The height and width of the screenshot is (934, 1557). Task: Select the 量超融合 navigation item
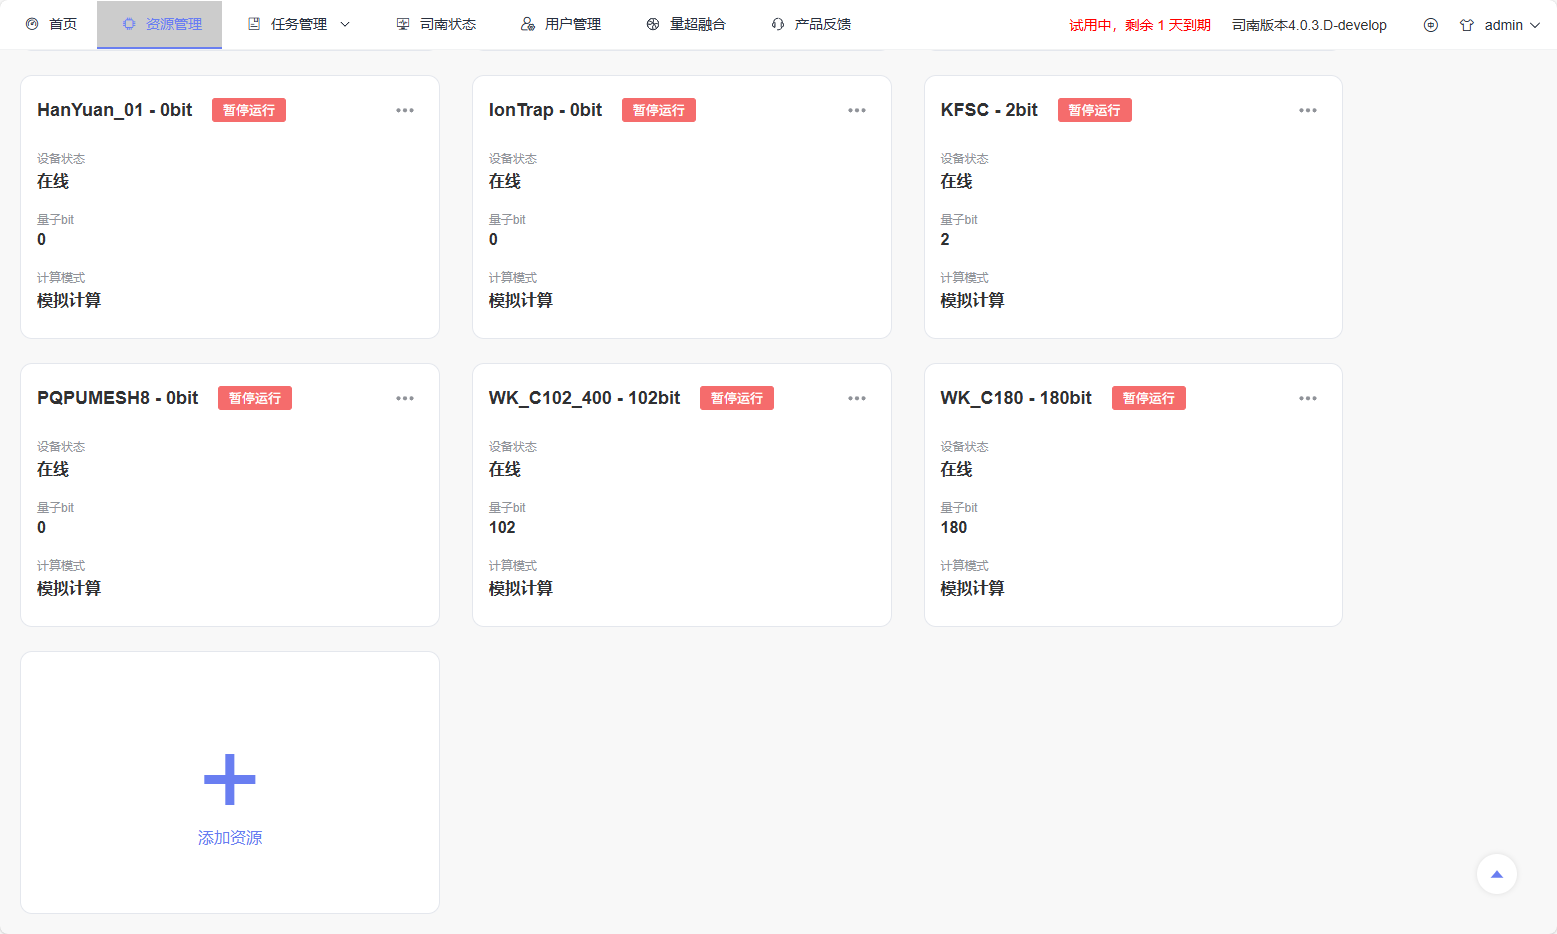(686, 24)
